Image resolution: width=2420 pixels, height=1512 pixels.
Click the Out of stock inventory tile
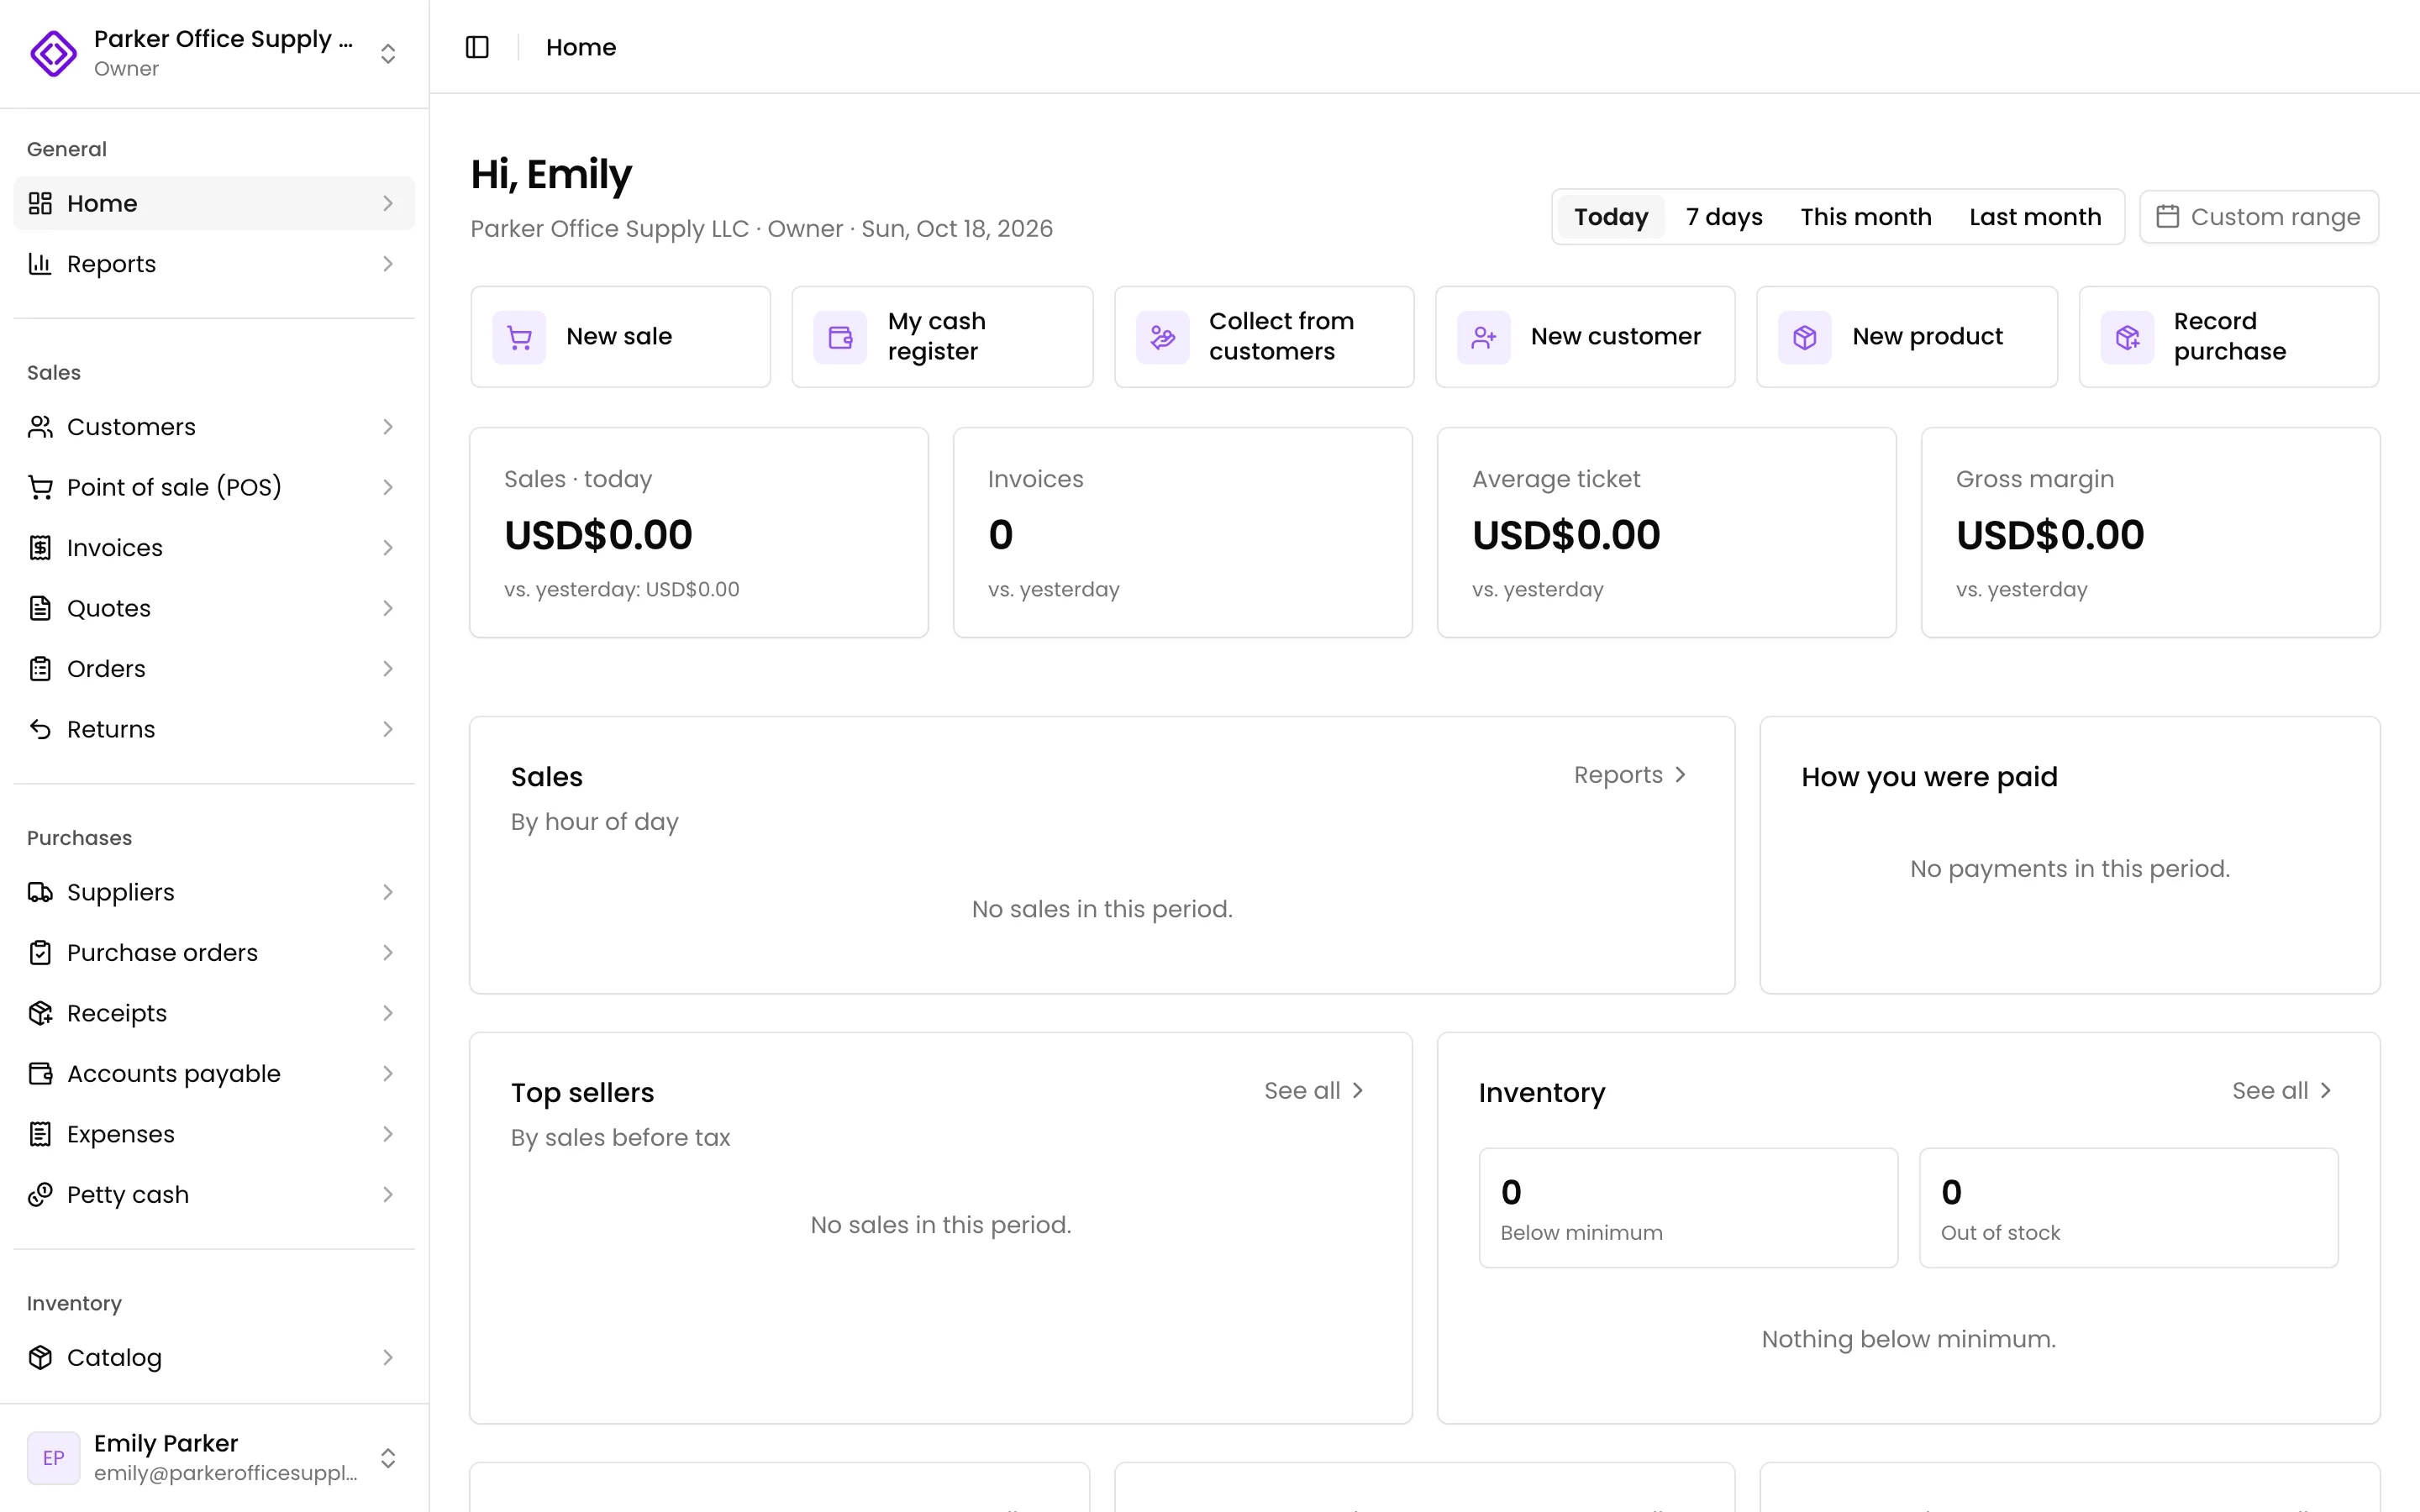[2128, 1208]
